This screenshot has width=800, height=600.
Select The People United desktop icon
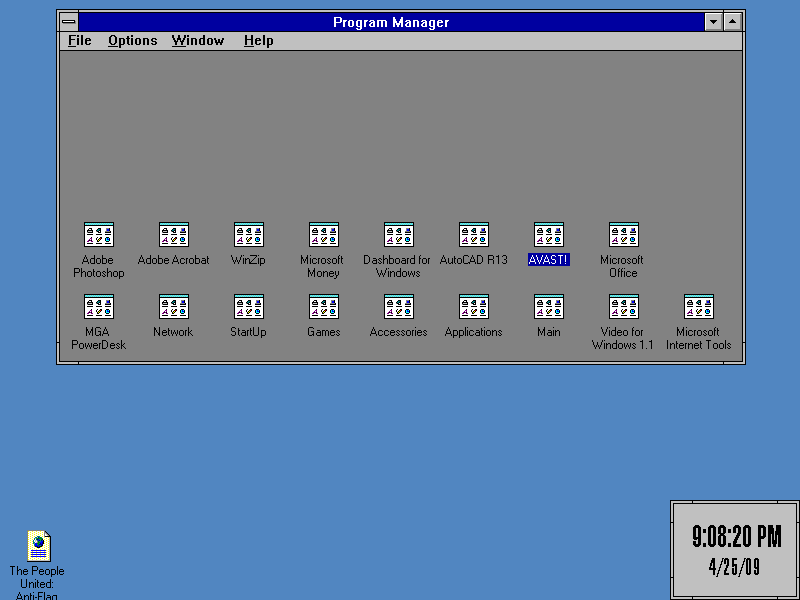pyautogui.click(x=38, y=546)
